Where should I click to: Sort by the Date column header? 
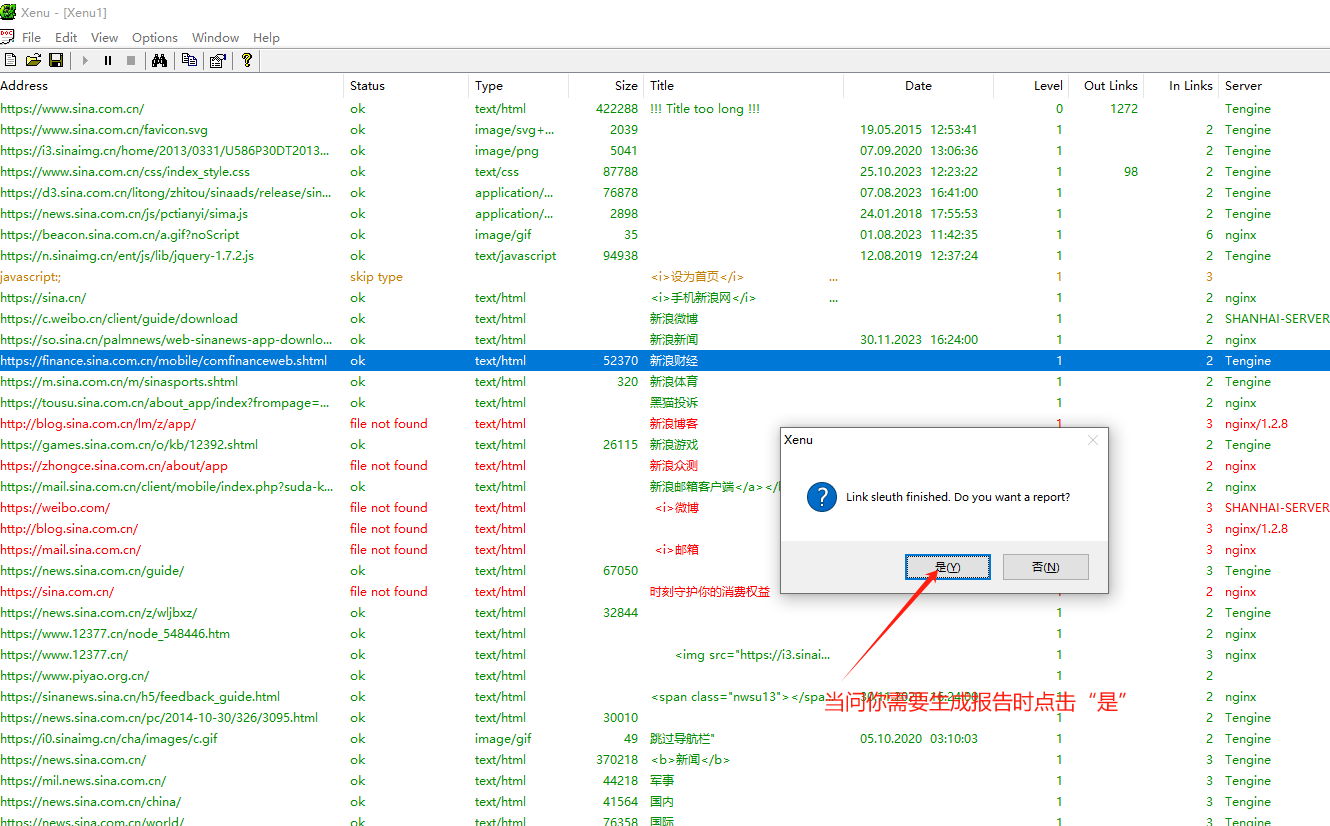click(918, 86)
